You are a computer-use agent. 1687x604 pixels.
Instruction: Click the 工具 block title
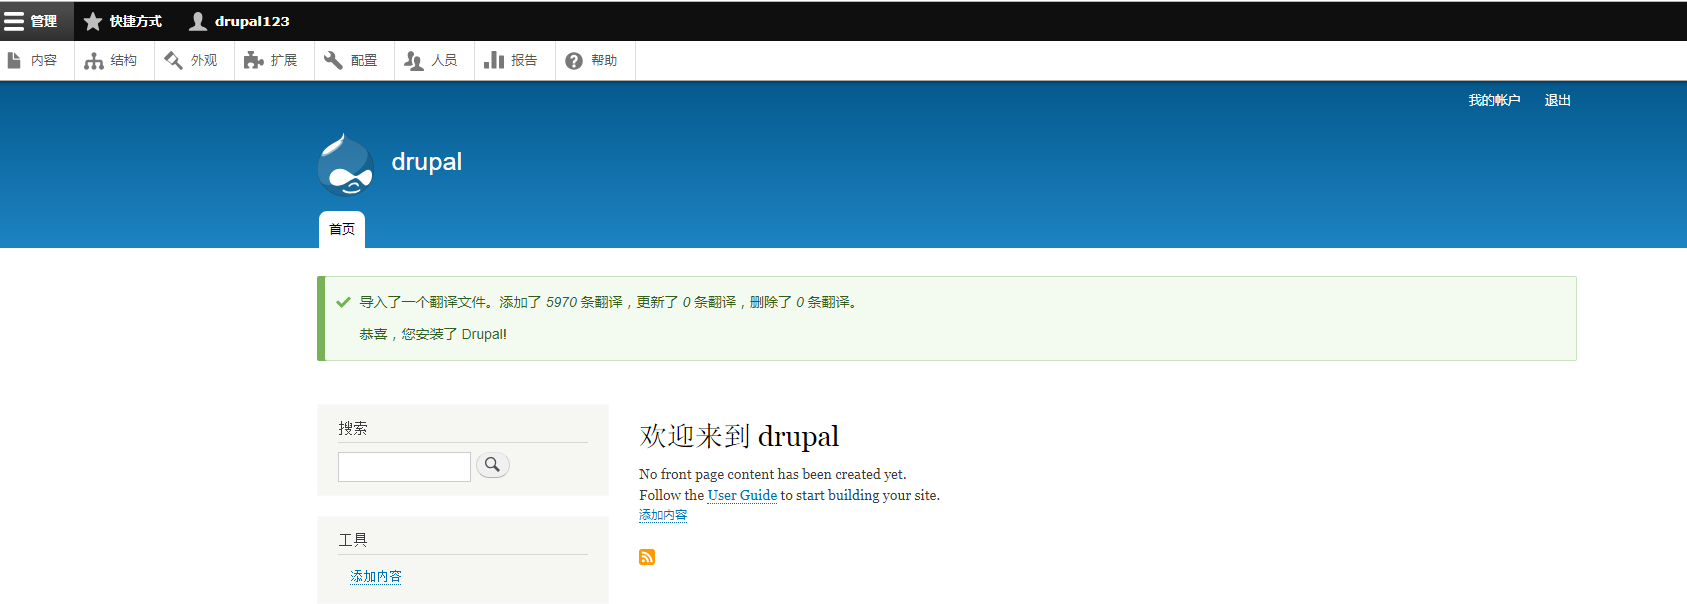tap(353, 540)
